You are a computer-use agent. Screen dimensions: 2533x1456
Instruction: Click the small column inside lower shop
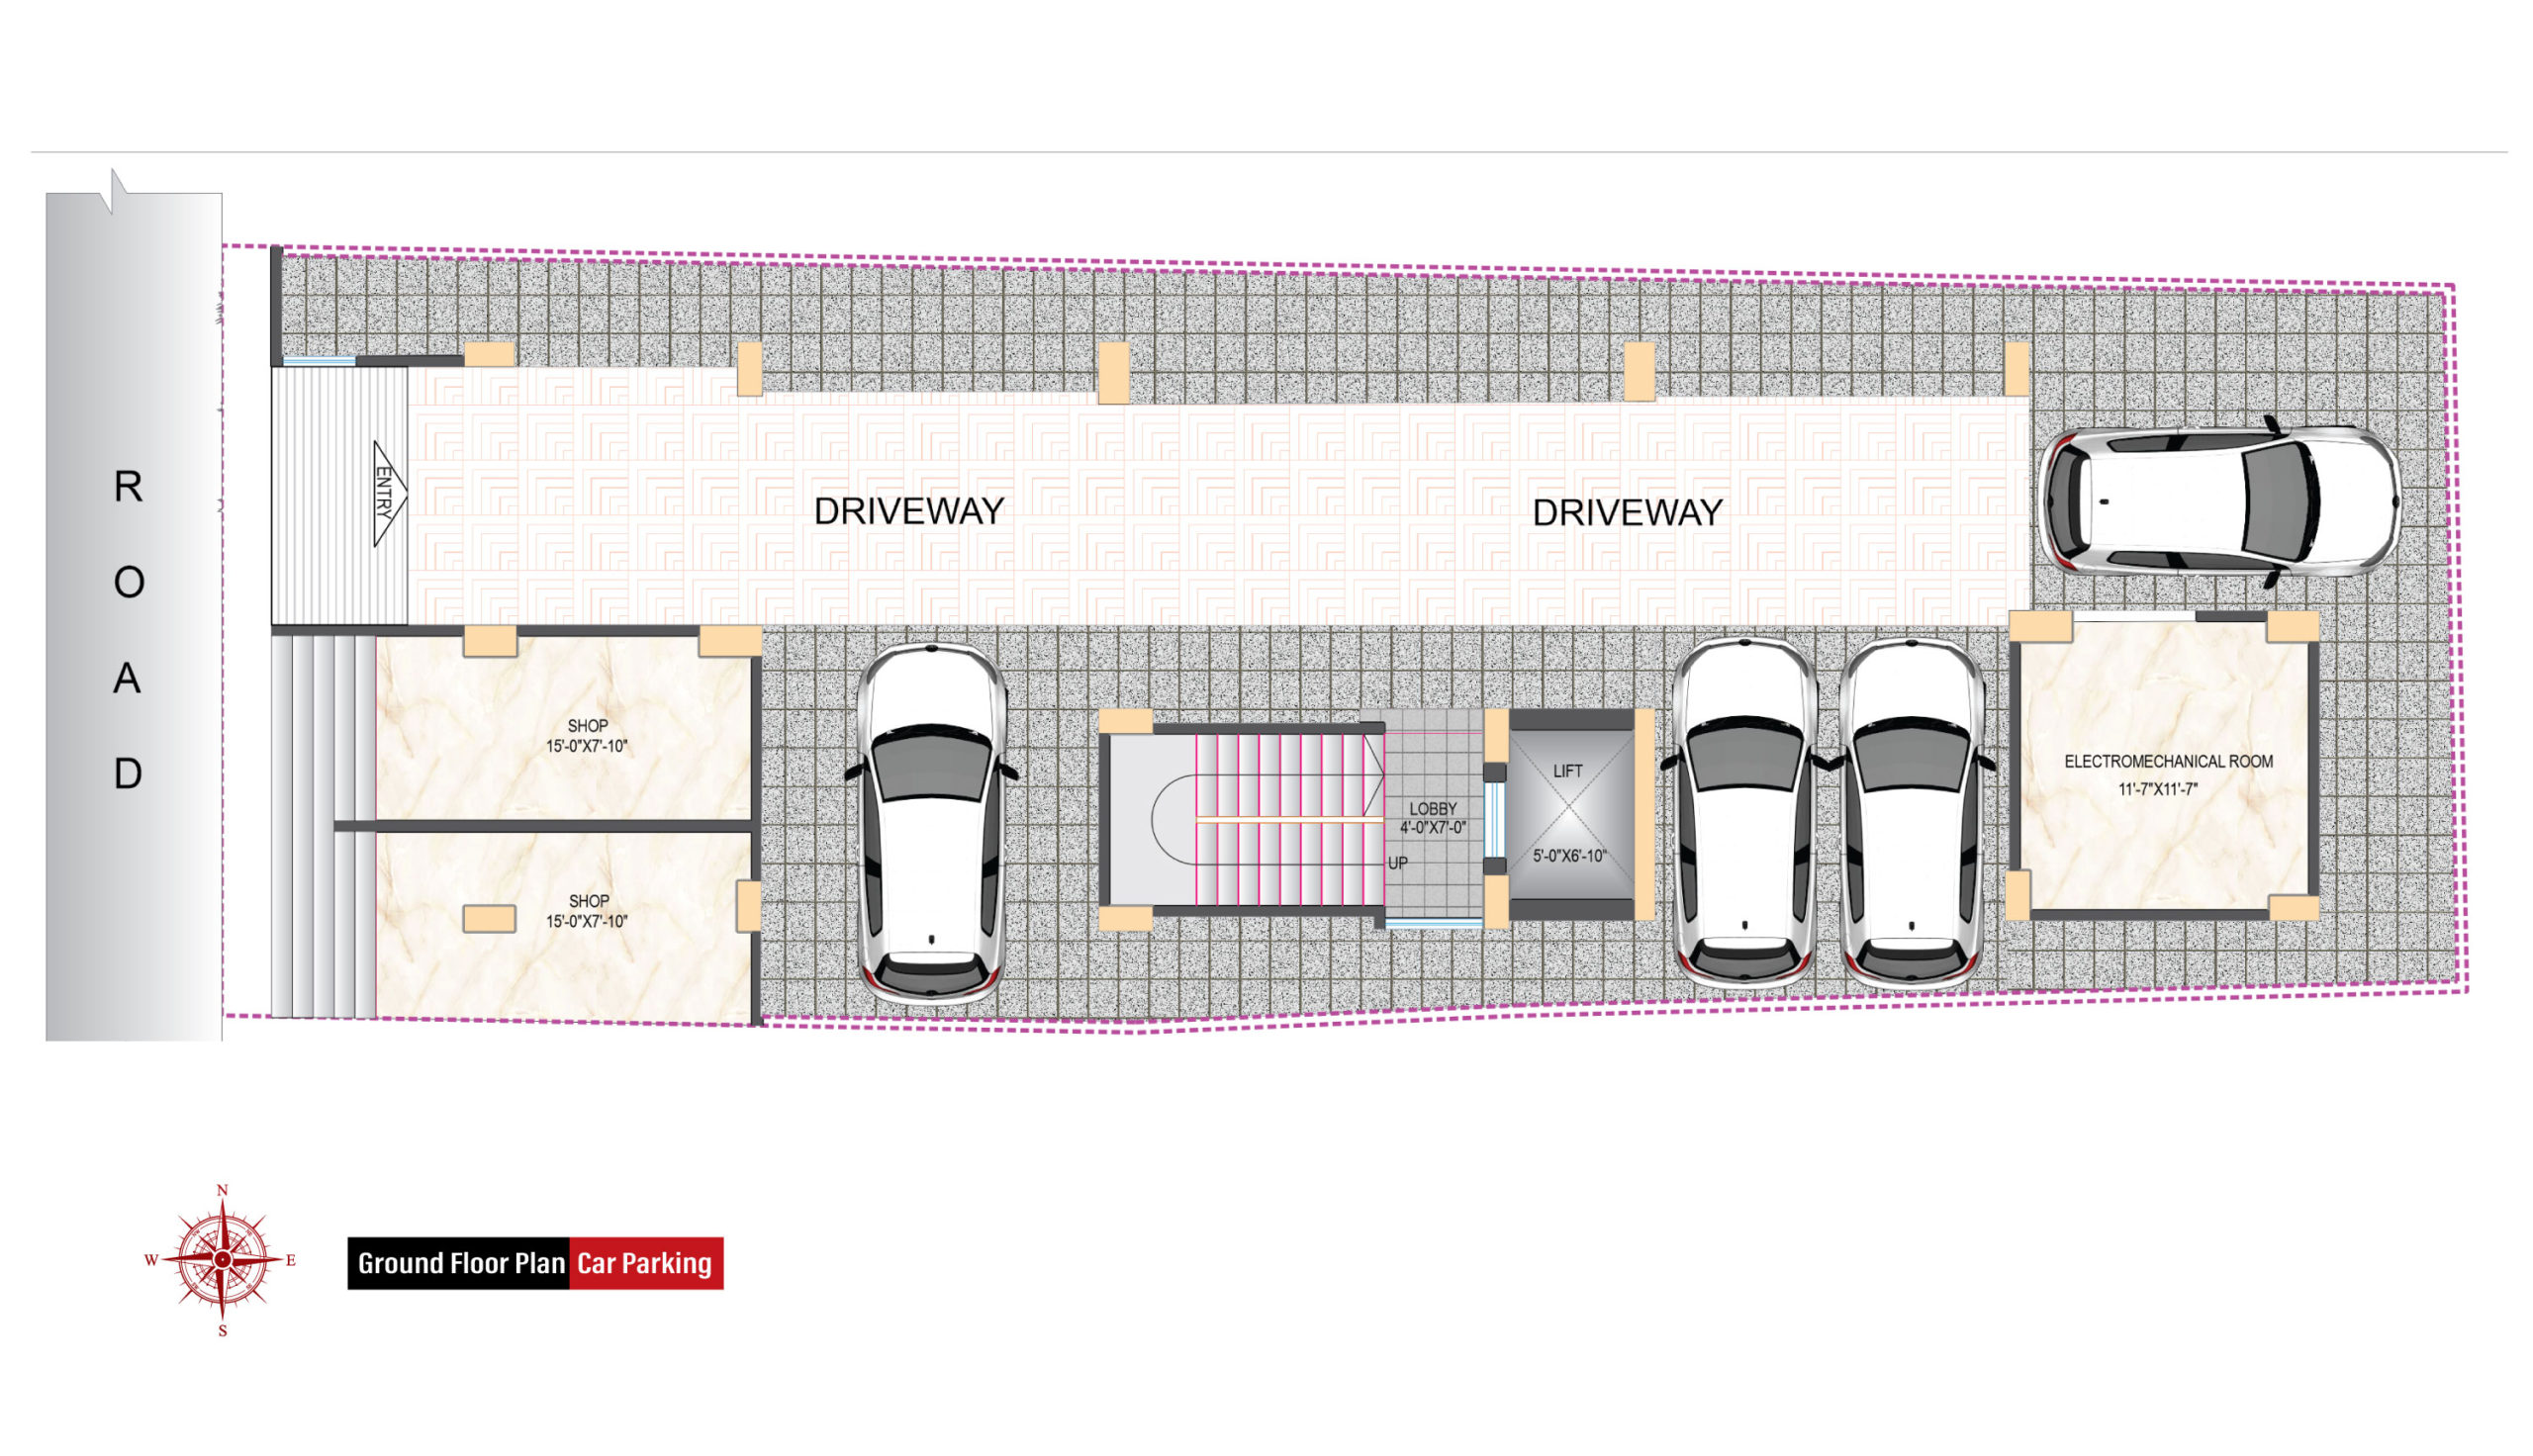(x=489, y=918)
